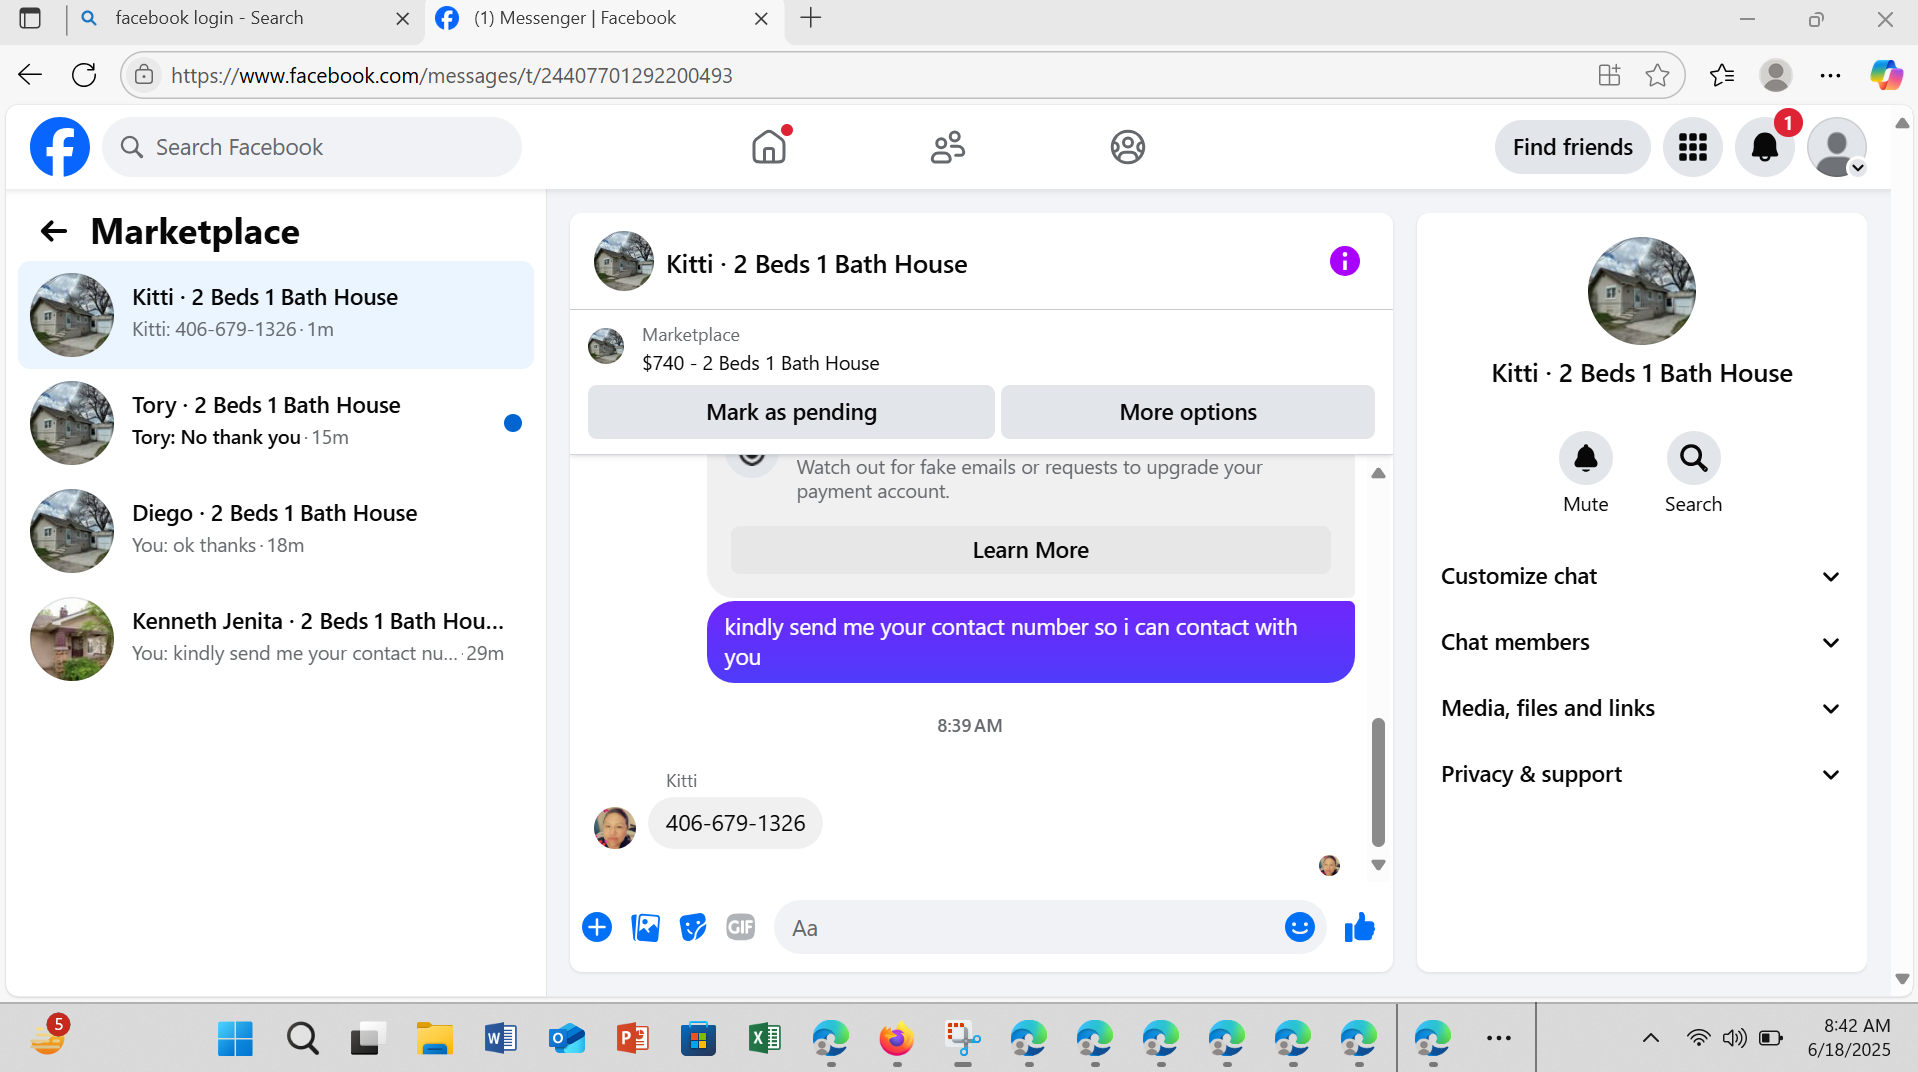
Task: Click the Find friends button
Action: pyautogui.click(x=1572, y=147)
